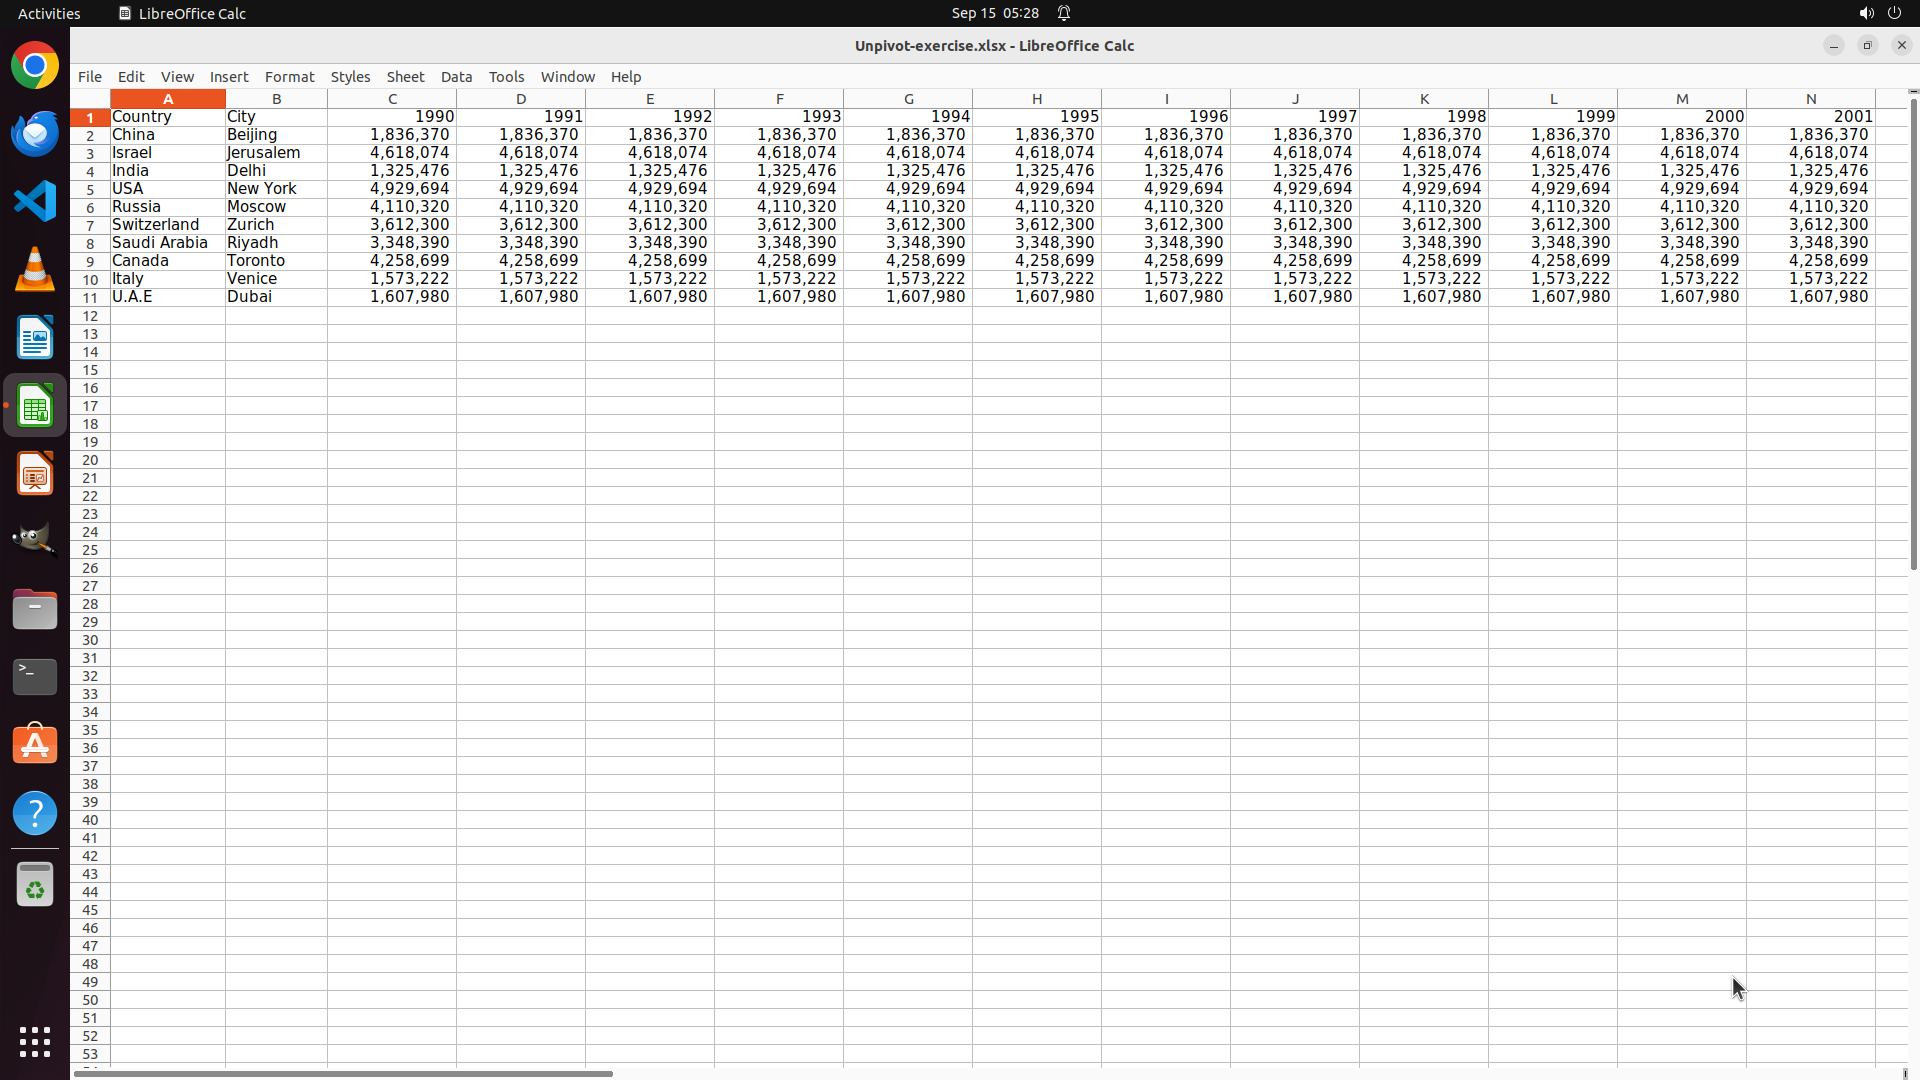Open Ubuntu Software center icon

35,745
